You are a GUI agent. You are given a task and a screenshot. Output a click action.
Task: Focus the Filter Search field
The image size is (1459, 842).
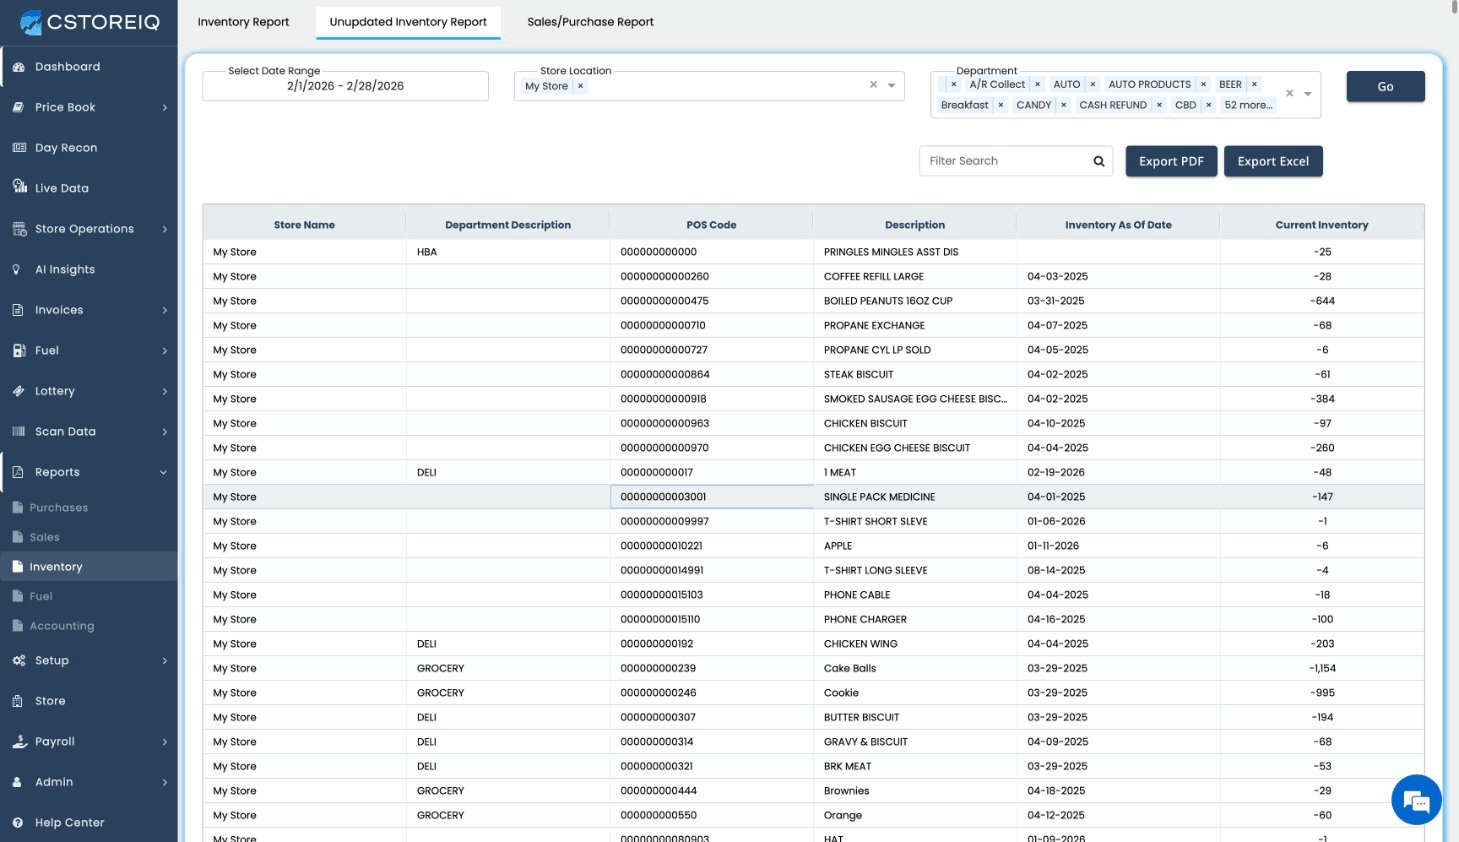click(x=1005, y=161)
